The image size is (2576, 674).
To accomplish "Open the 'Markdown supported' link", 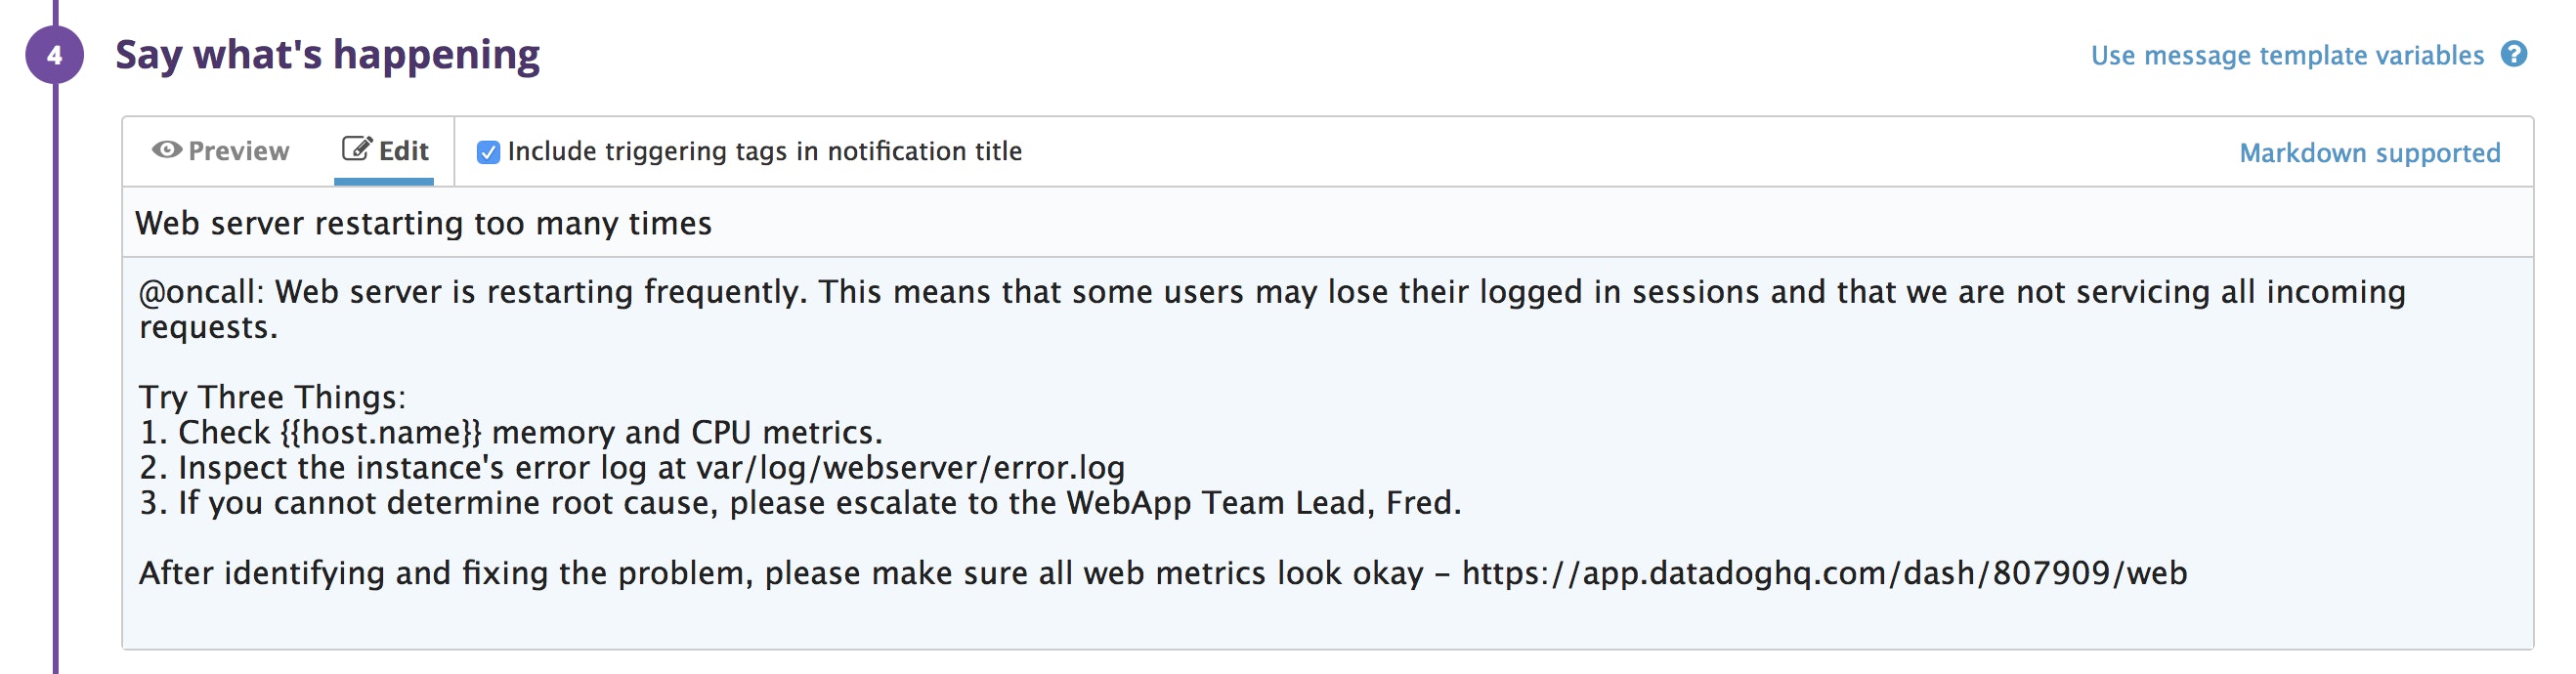I will click(2369, 153).
